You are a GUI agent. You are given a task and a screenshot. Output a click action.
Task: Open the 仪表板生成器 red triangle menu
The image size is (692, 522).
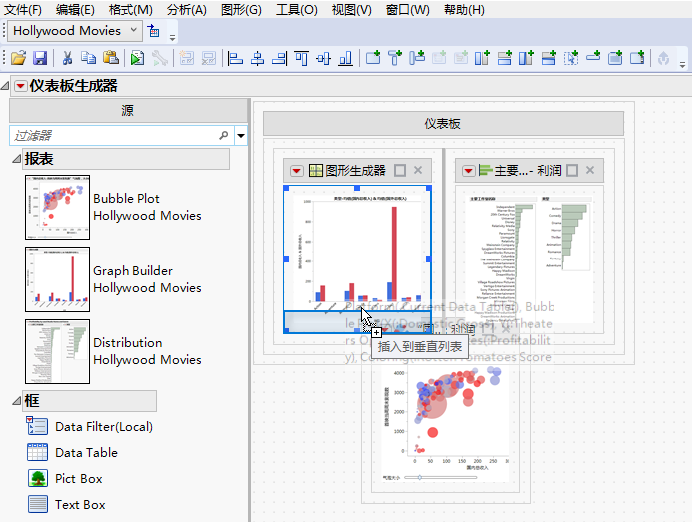[x=20, y=86]
